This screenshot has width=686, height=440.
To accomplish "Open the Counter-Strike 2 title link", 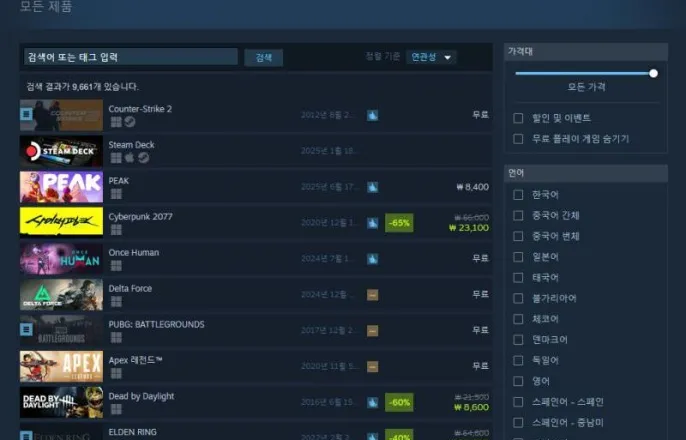I will pyautogui.click(x=140, y=109).
